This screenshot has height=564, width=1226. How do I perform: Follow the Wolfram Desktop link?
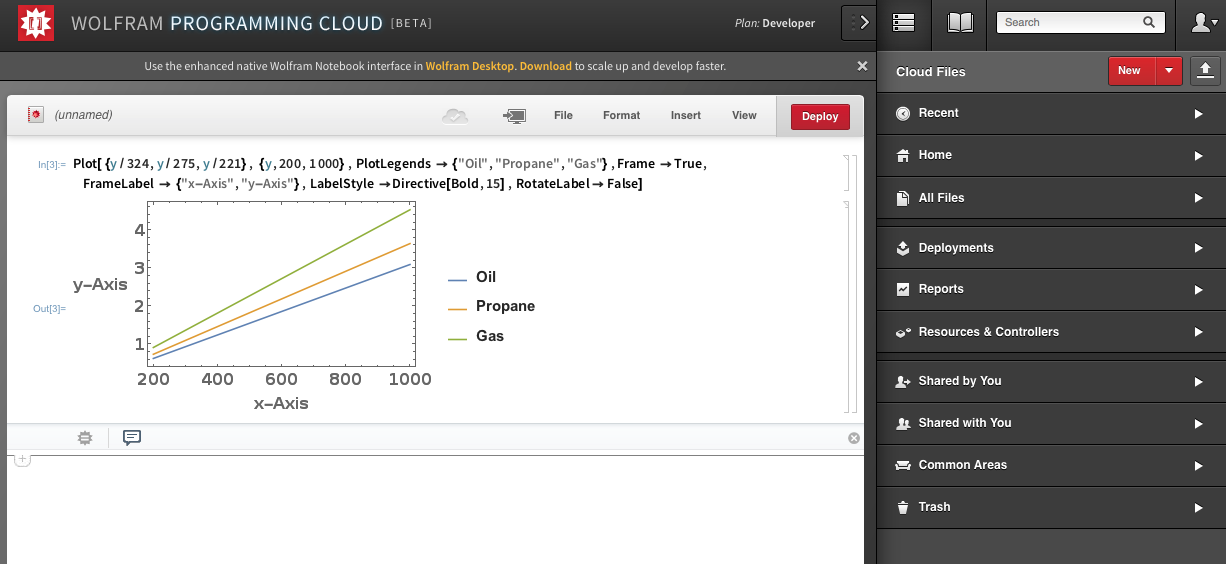[x=470, y=66]
